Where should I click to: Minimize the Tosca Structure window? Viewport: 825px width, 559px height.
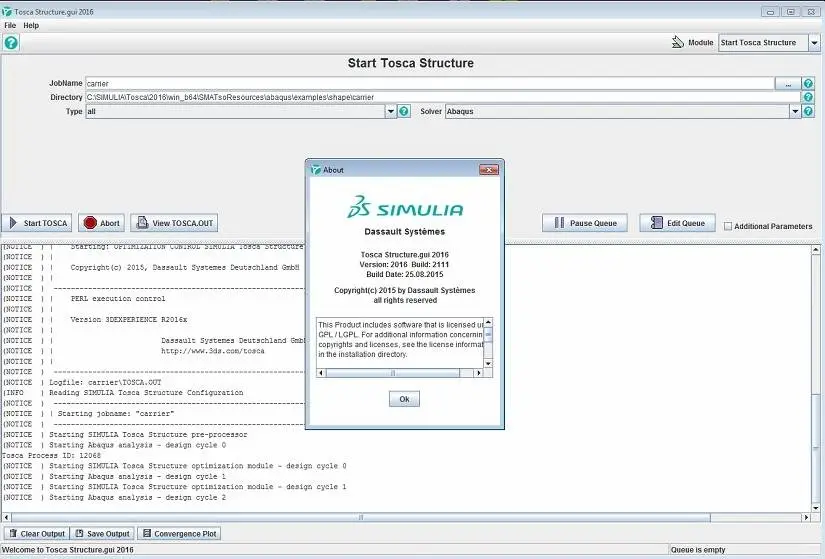tap(770, 12)
